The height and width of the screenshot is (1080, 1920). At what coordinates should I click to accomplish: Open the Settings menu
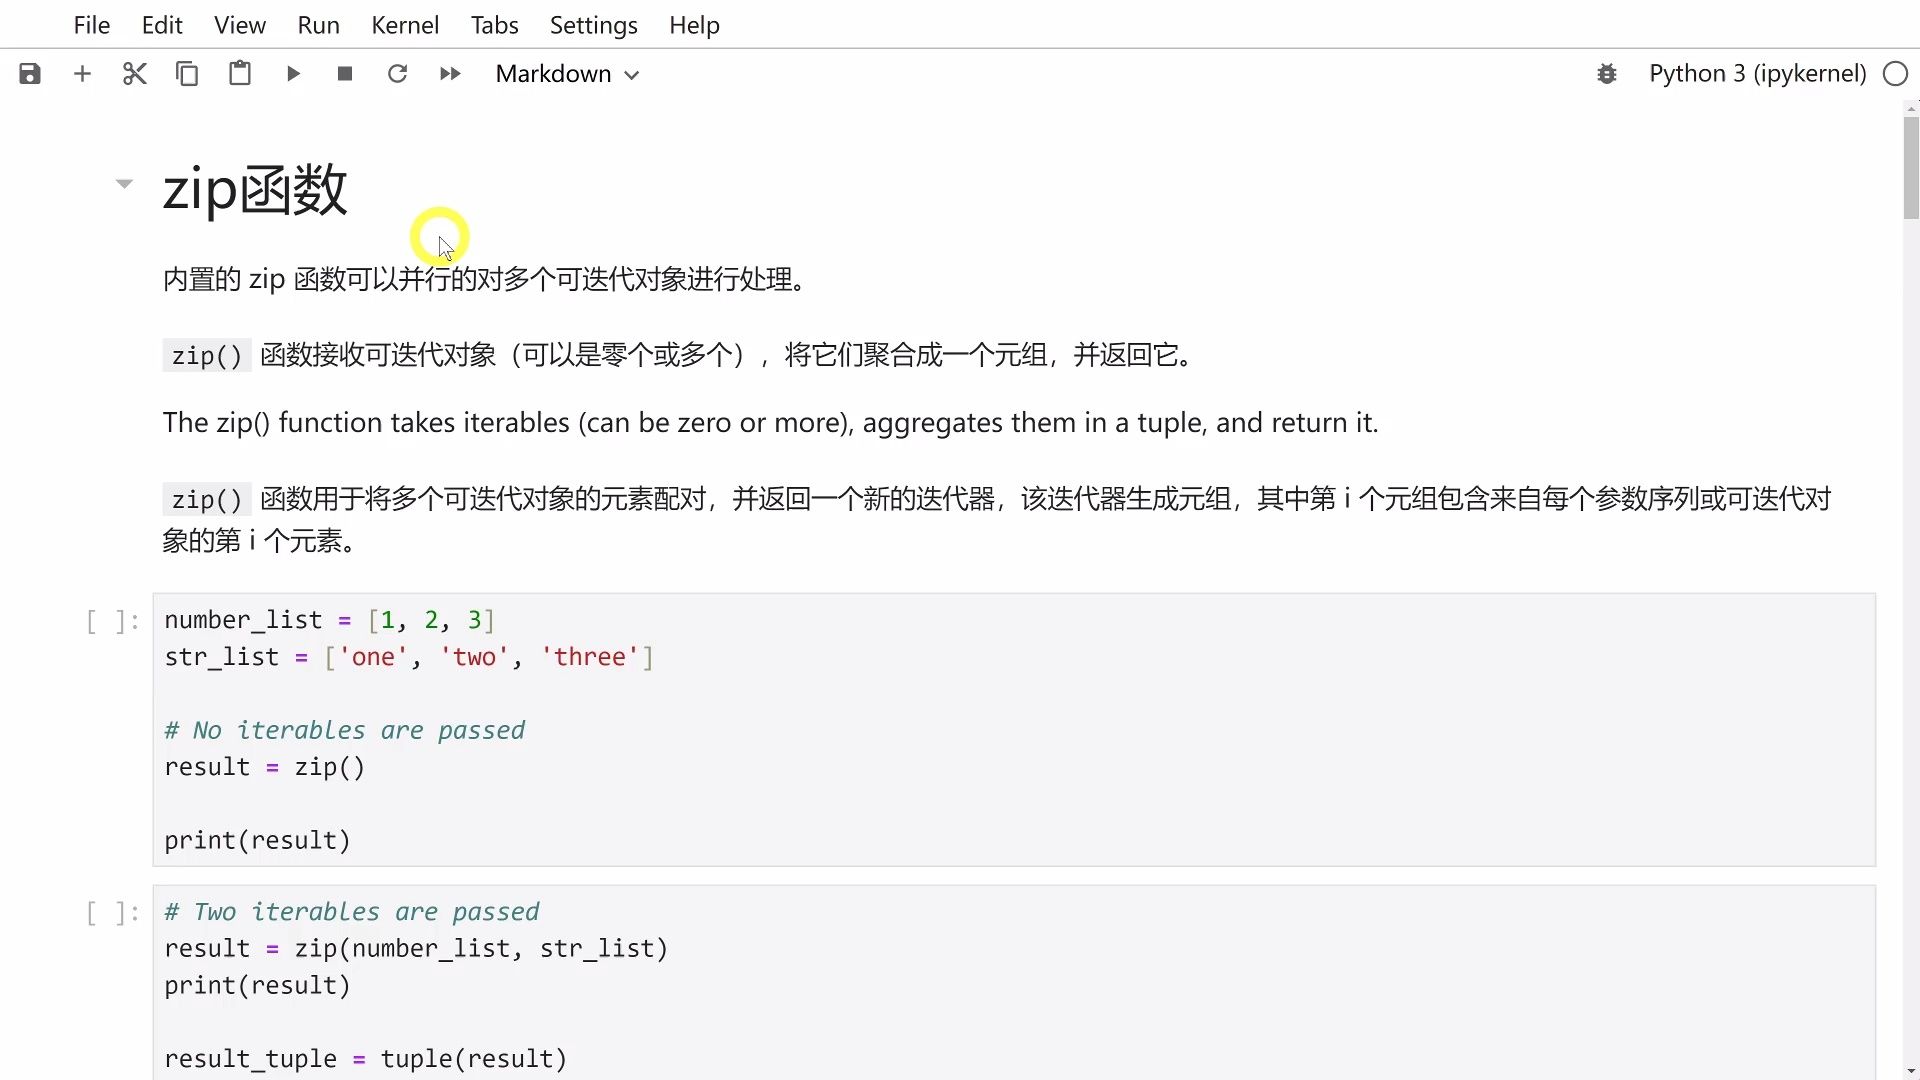[593, 25]
